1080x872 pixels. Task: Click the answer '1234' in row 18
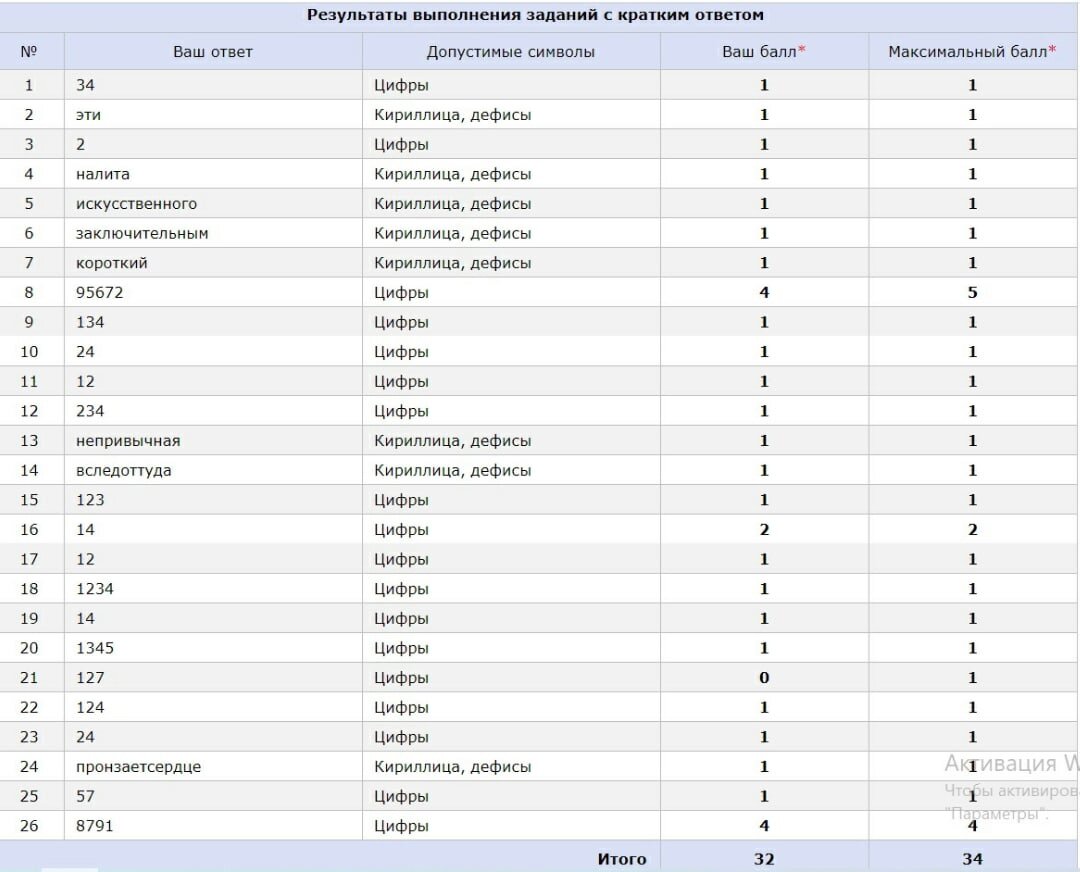pos(95,589)
